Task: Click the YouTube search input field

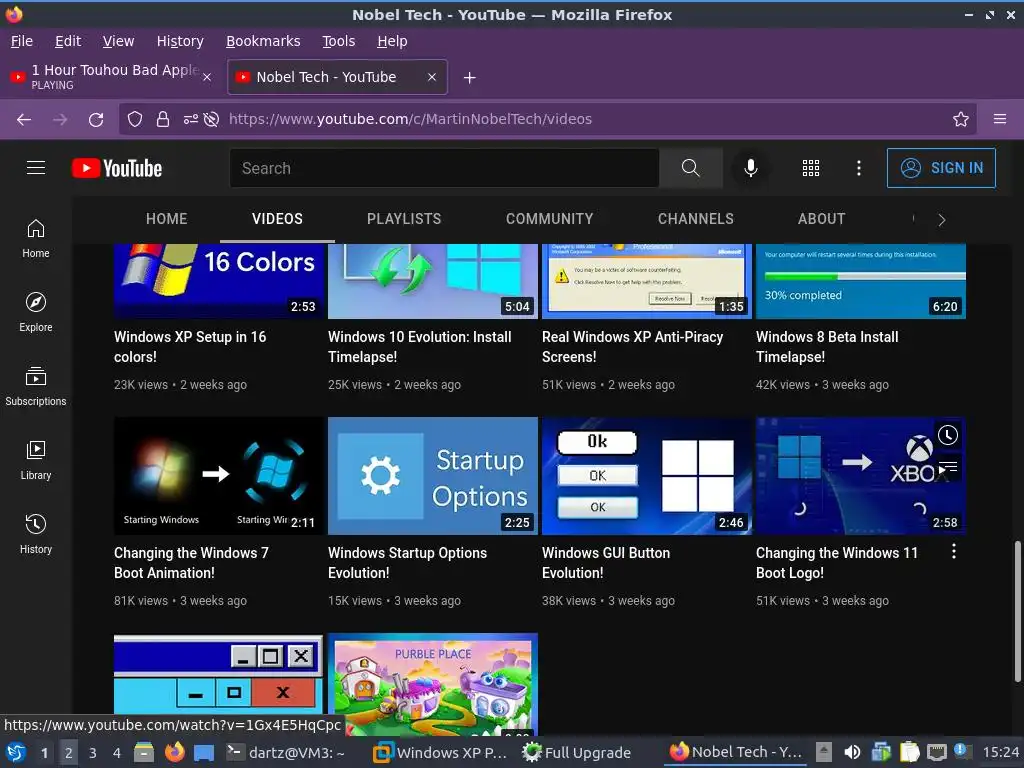Action: pos(444,168)
